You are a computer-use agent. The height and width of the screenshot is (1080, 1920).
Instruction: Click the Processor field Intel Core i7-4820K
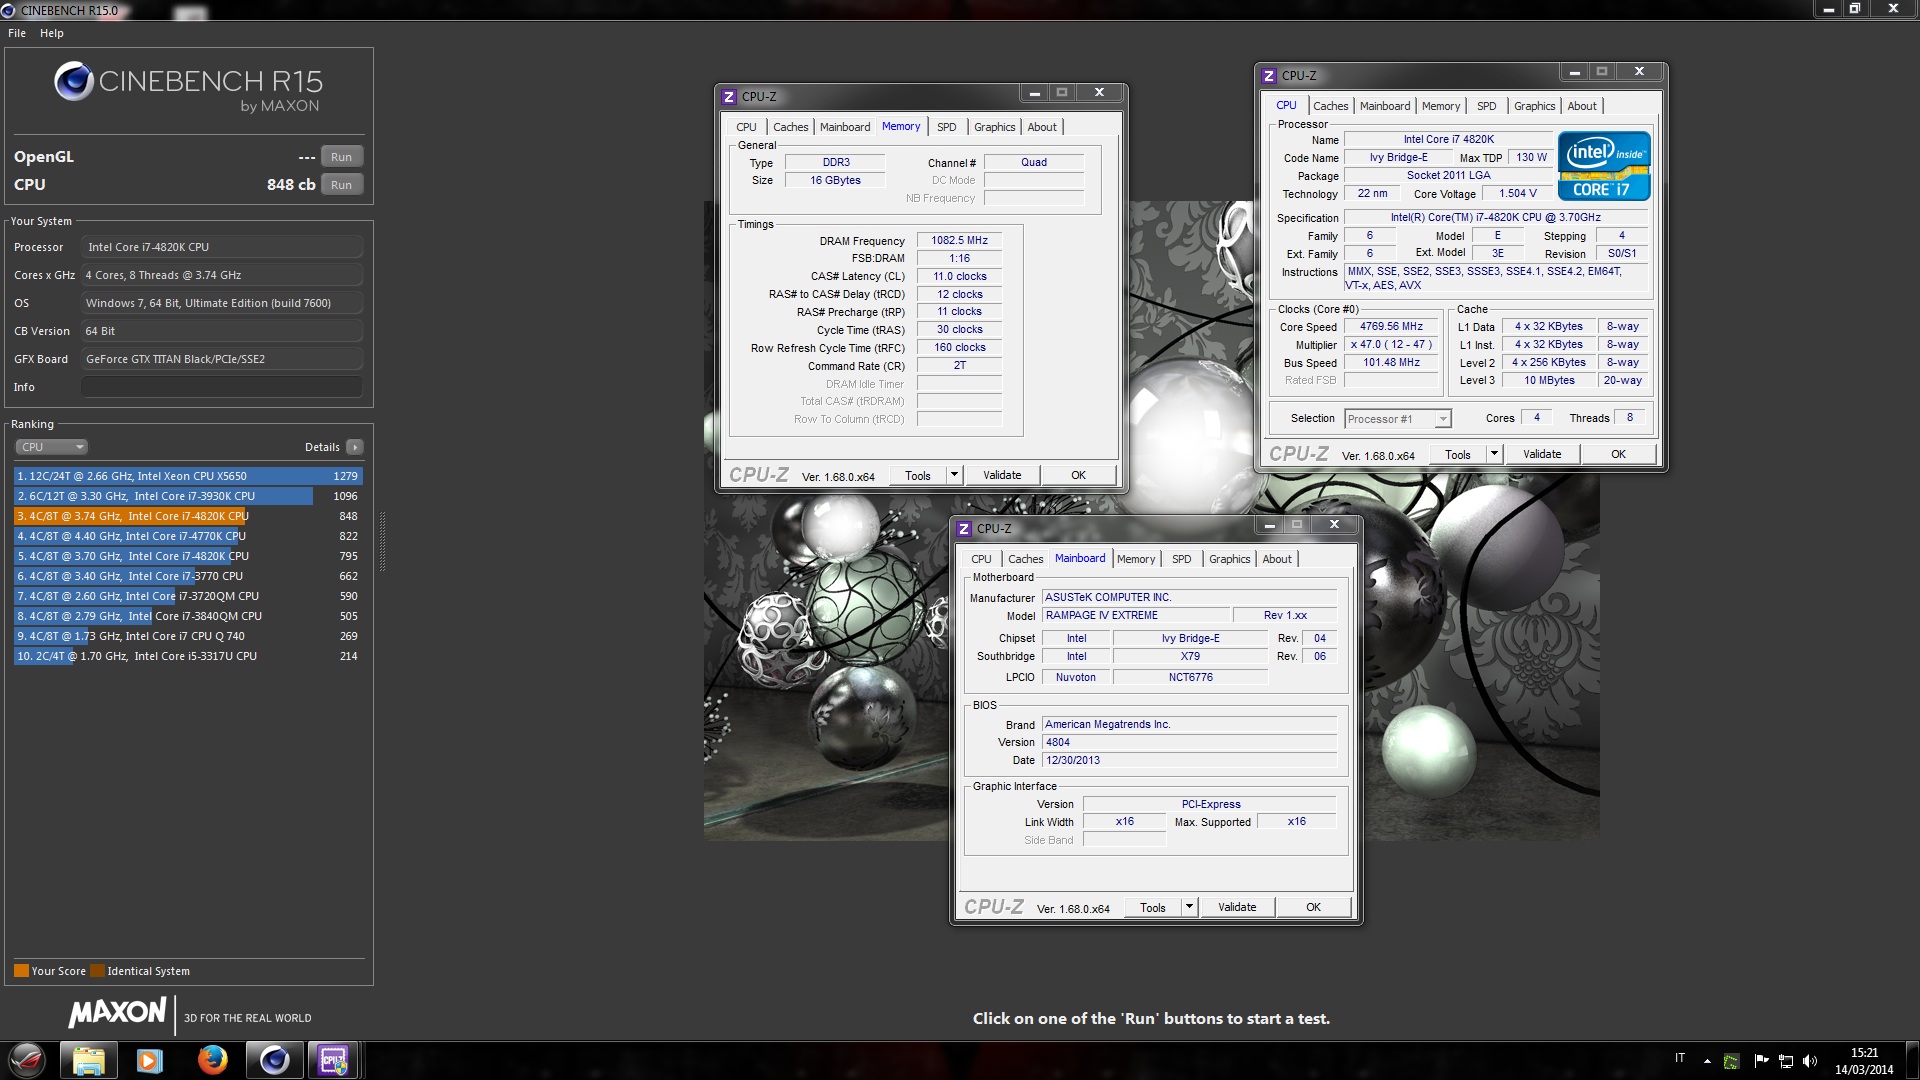222,247
